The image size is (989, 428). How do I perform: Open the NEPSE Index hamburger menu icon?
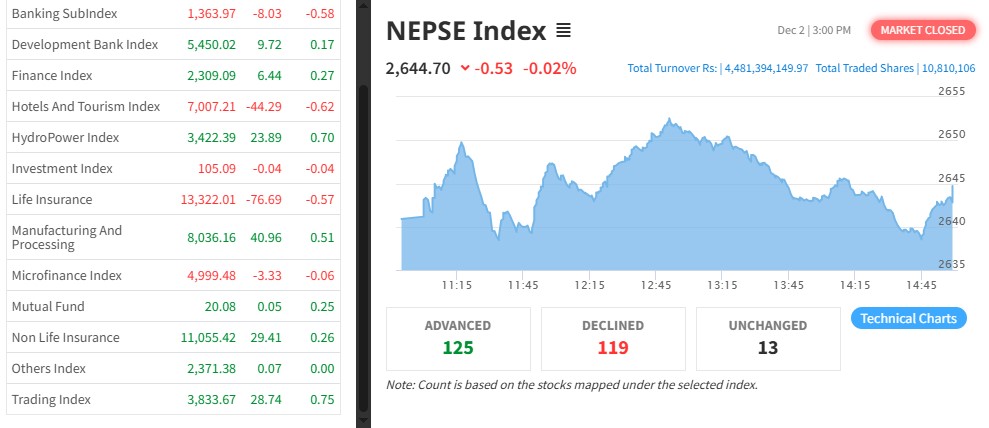563,31
